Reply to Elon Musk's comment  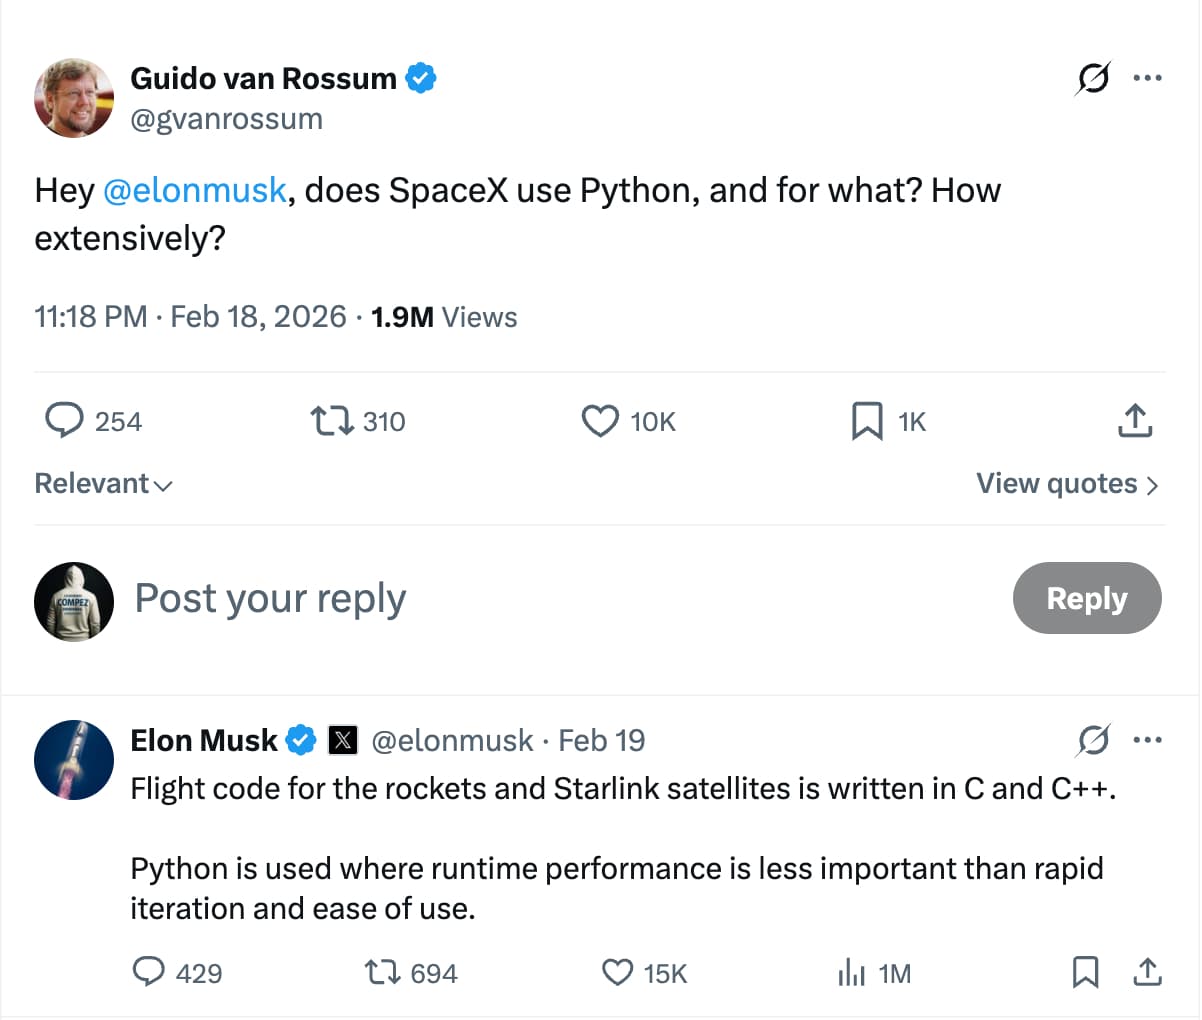tap(150, 972)
